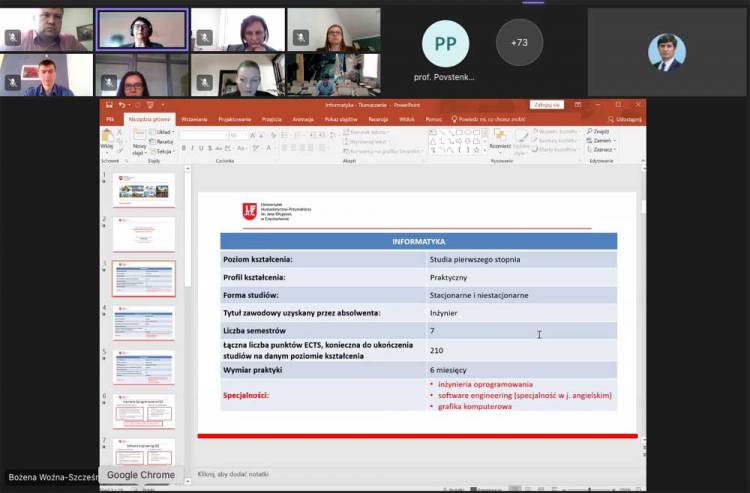The height and width of the screenshot is (493, 750).
Task: Click the Zaloguj się button
Action: point(547,104)
